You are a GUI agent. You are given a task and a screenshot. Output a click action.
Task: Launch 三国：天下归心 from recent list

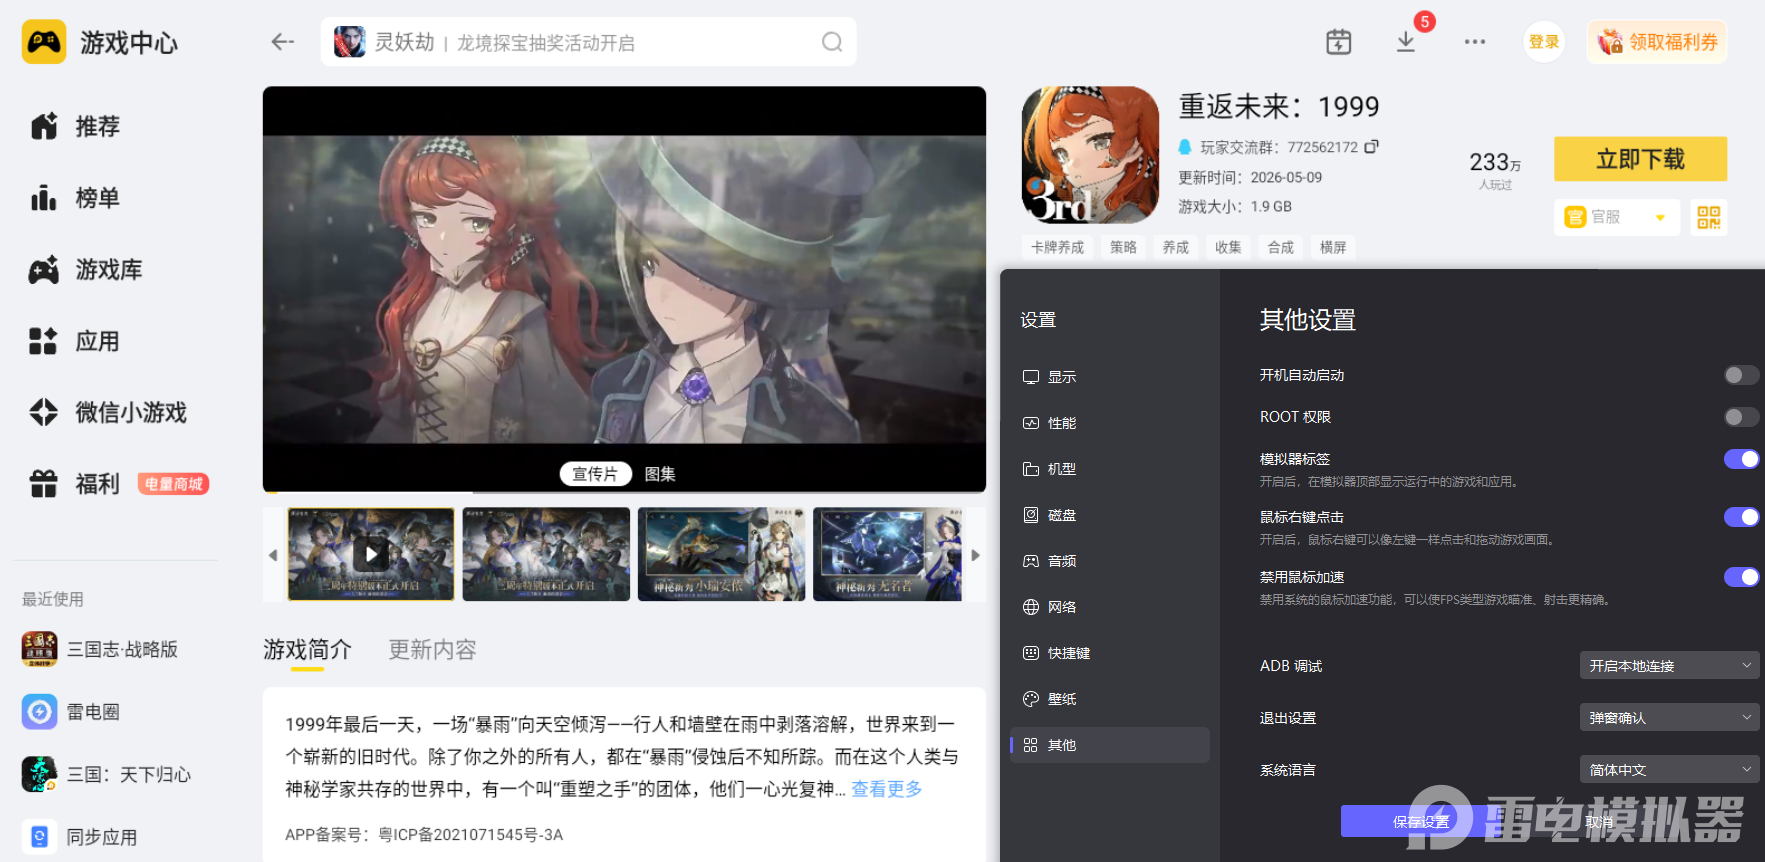click(106, 775)
